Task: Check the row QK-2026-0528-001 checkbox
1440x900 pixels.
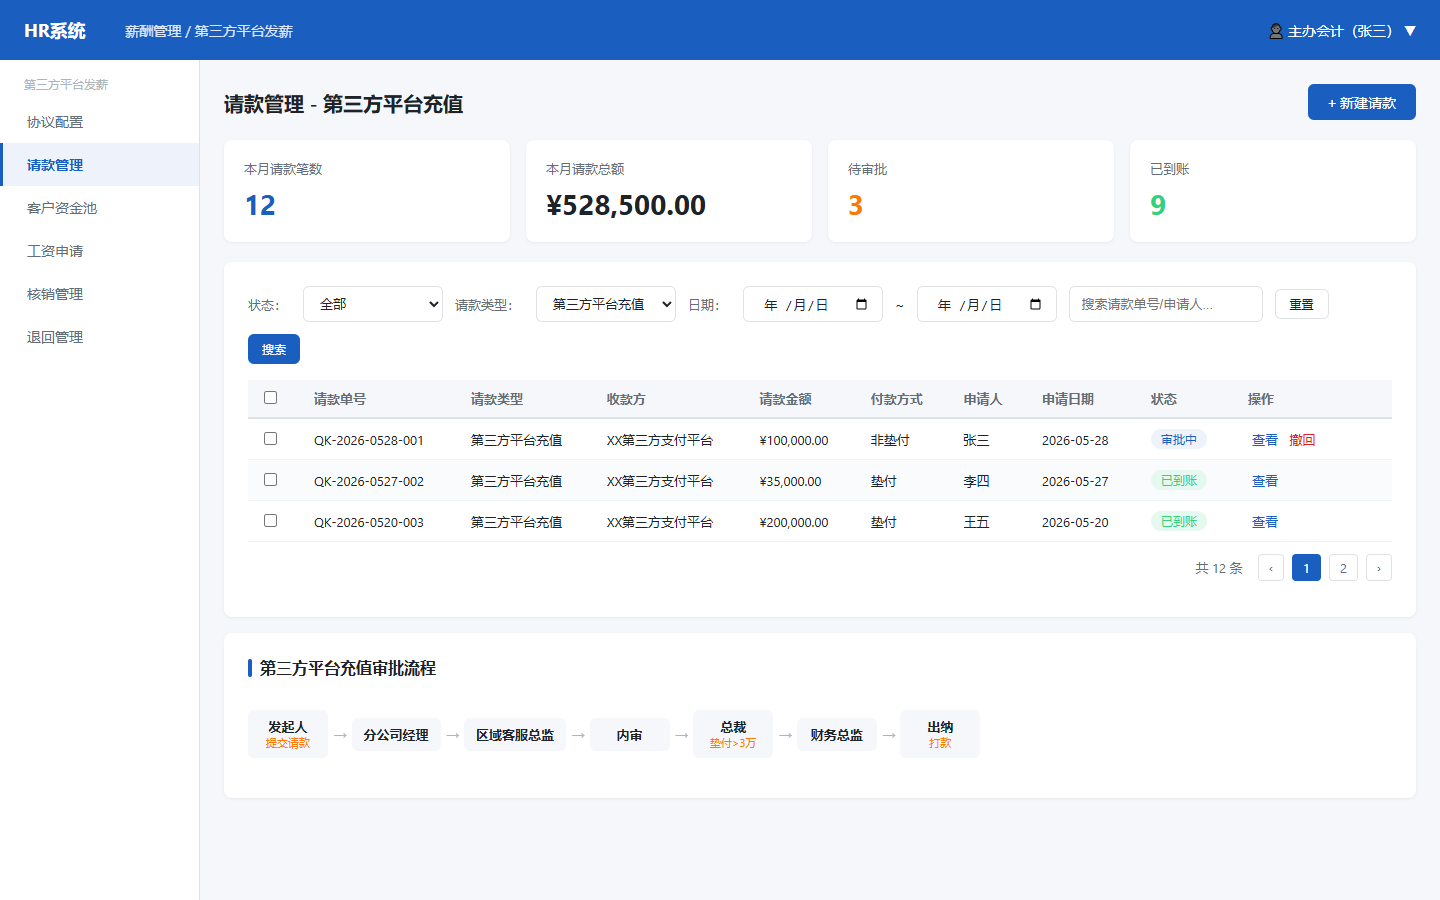Action: (270, 439)
